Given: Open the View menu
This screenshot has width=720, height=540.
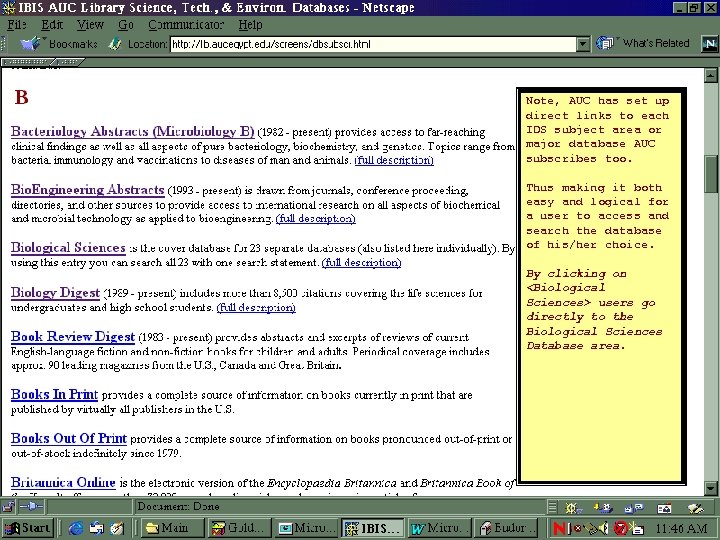Looking at the screenshot, I should click(90, 25).
